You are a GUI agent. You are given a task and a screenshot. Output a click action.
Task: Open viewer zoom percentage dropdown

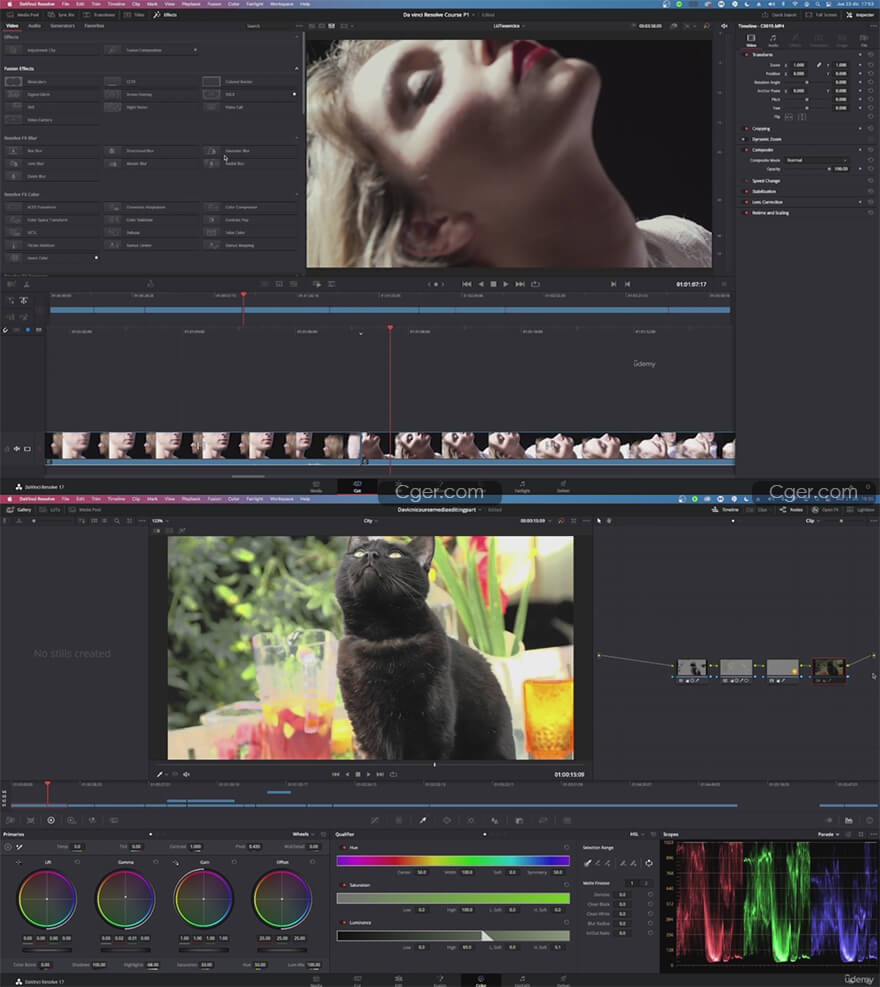161,521
